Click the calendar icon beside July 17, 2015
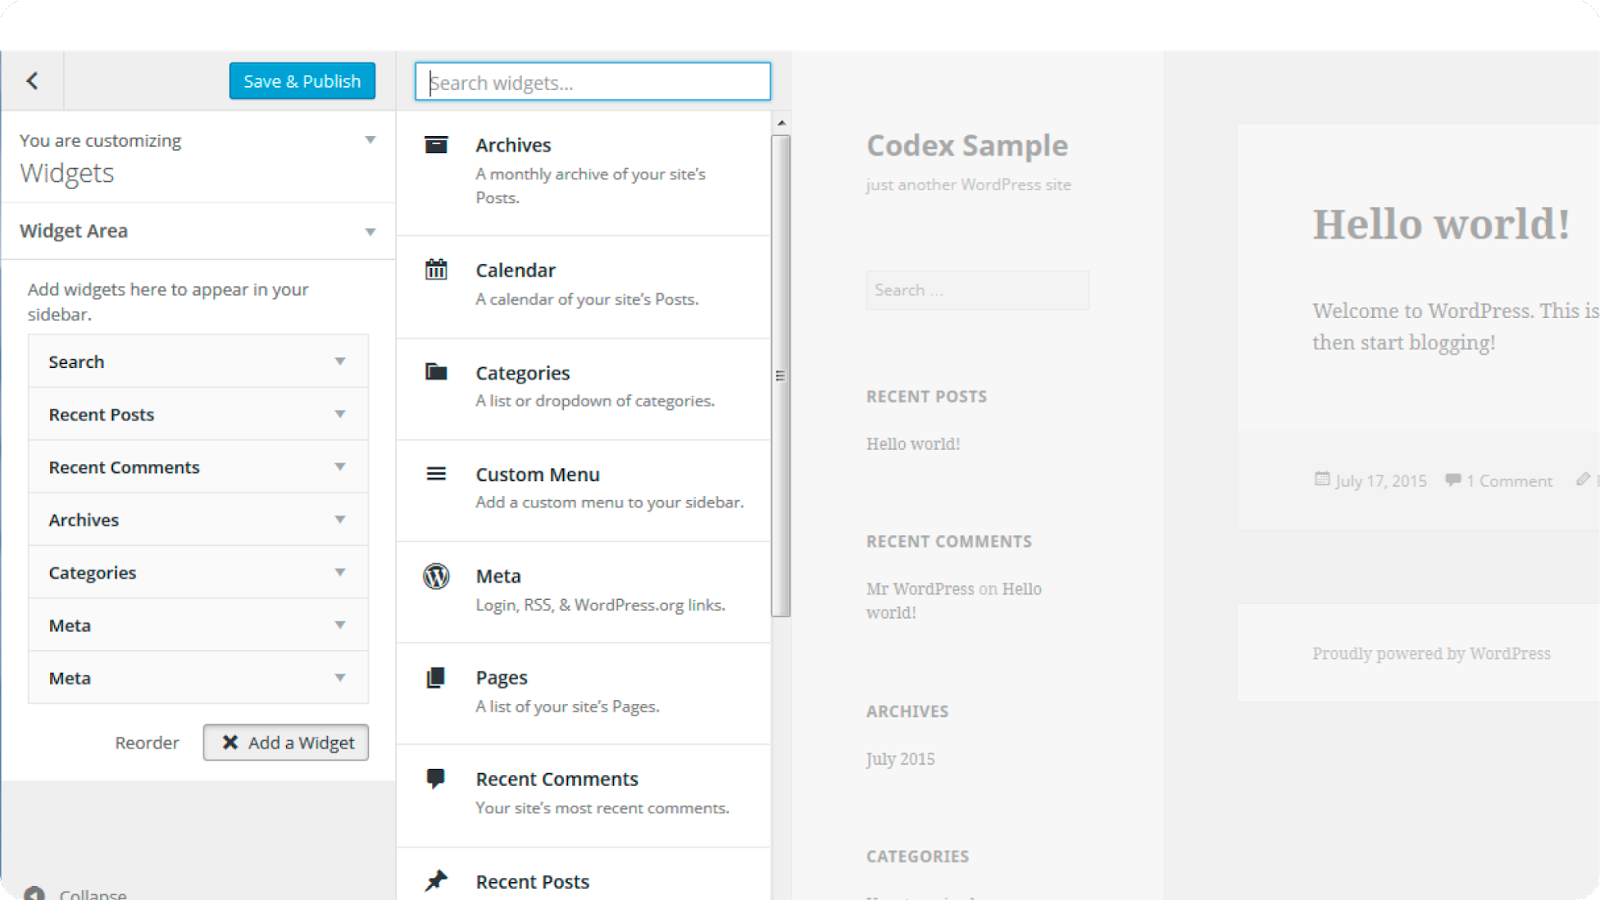This screenshot has width=1600, height=900. (1322, 479)
